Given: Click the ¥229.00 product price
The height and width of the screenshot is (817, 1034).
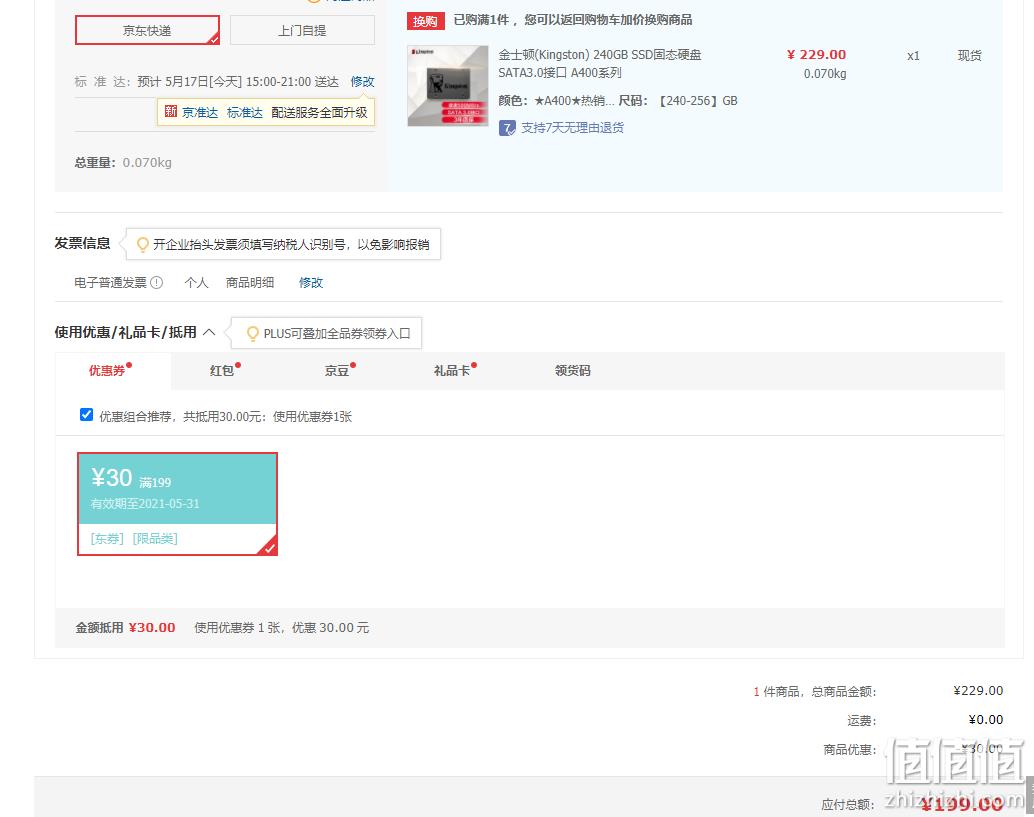Looking at the screenshot, I should point(816,55).
